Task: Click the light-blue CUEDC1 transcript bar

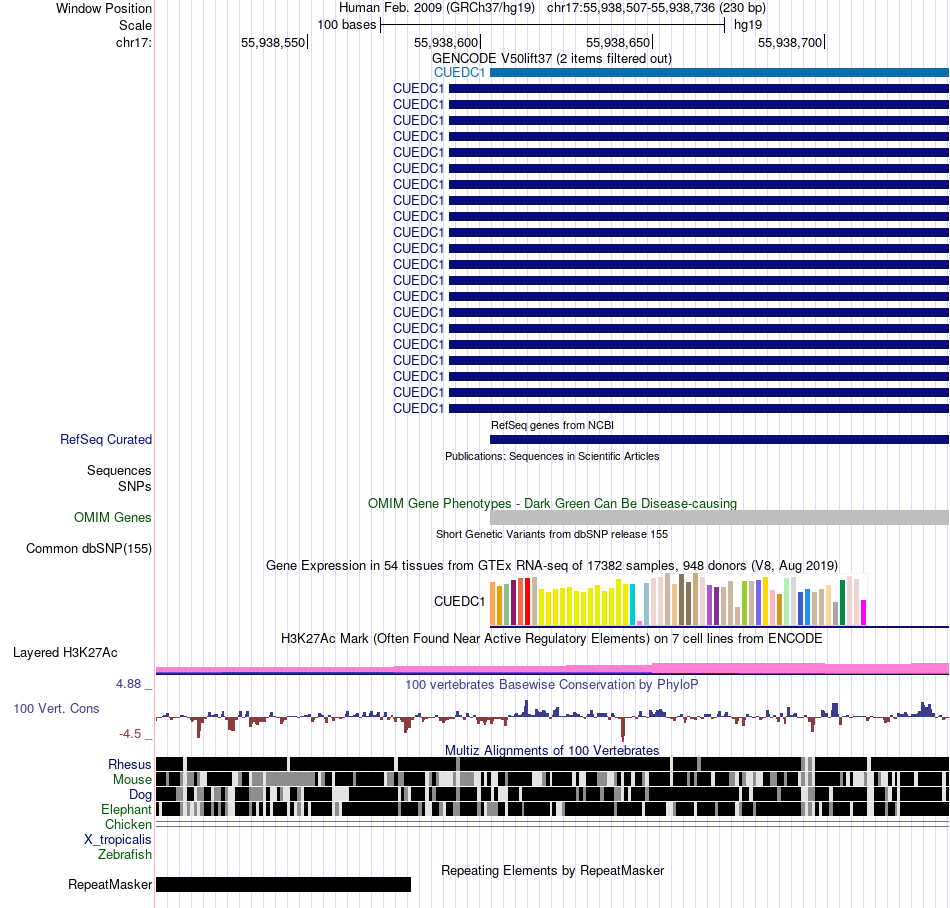Action: point(719,73)
